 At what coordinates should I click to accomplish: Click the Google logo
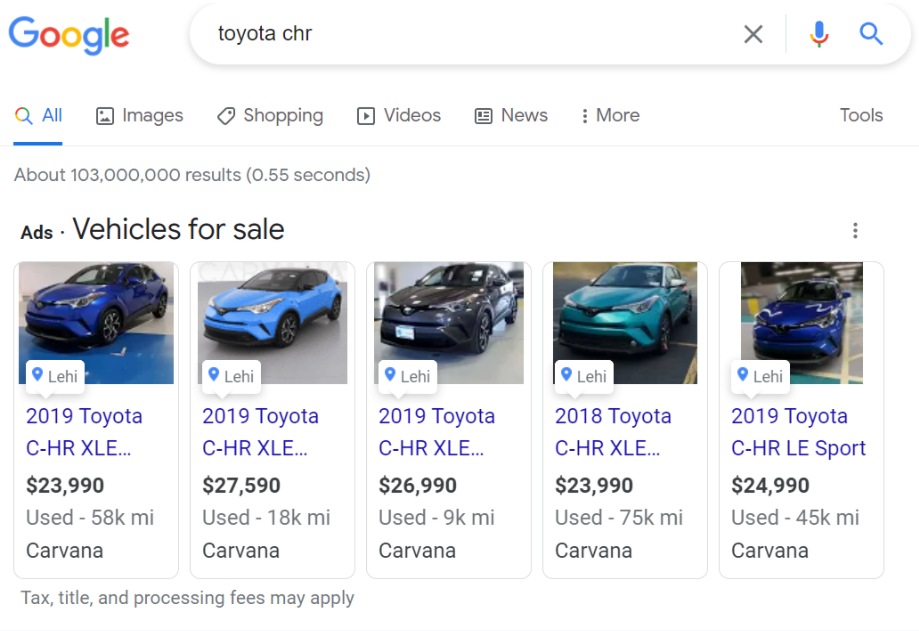[69, 35]
